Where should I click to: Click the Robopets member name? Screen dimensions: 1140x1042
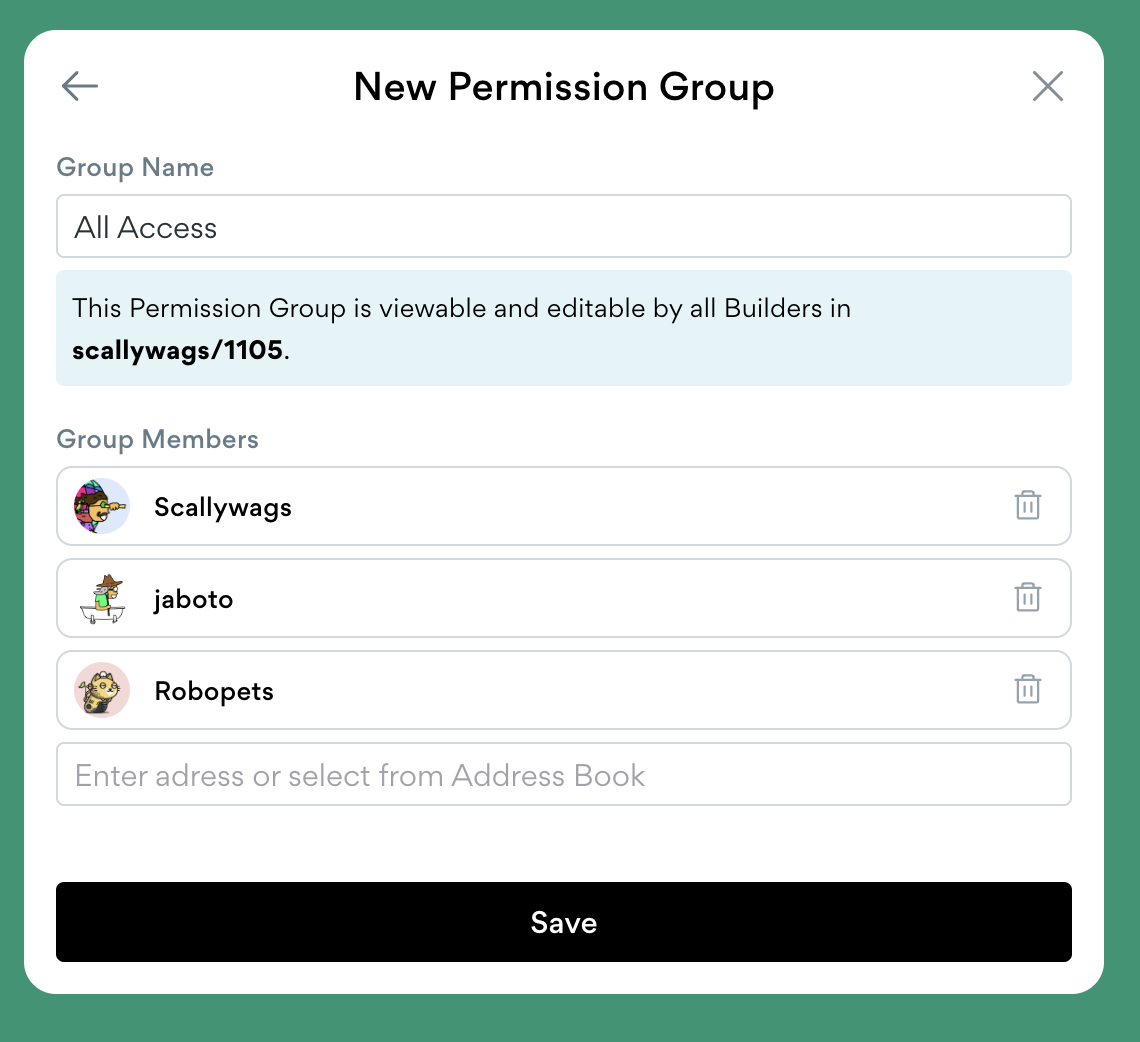[214, 691]
